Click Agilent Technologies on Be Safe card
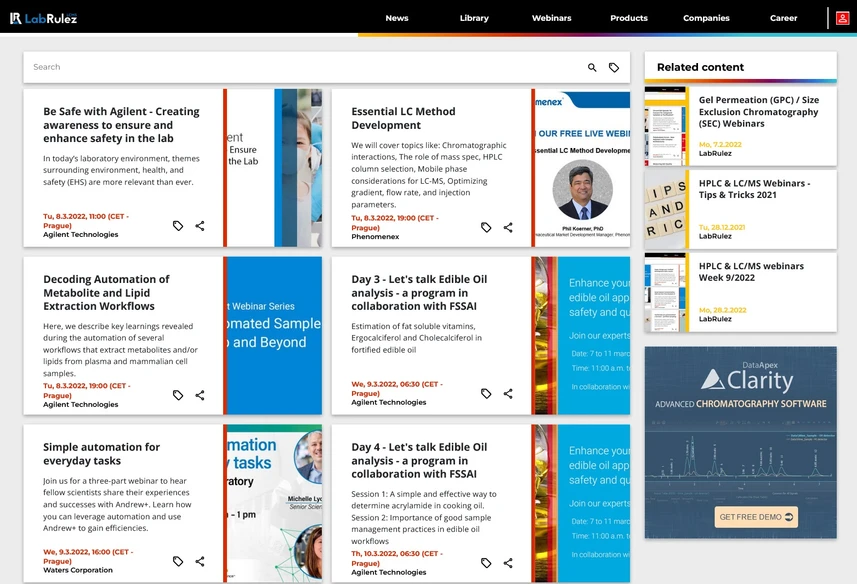This screenshot has height=584, width=857. (81, 234)
